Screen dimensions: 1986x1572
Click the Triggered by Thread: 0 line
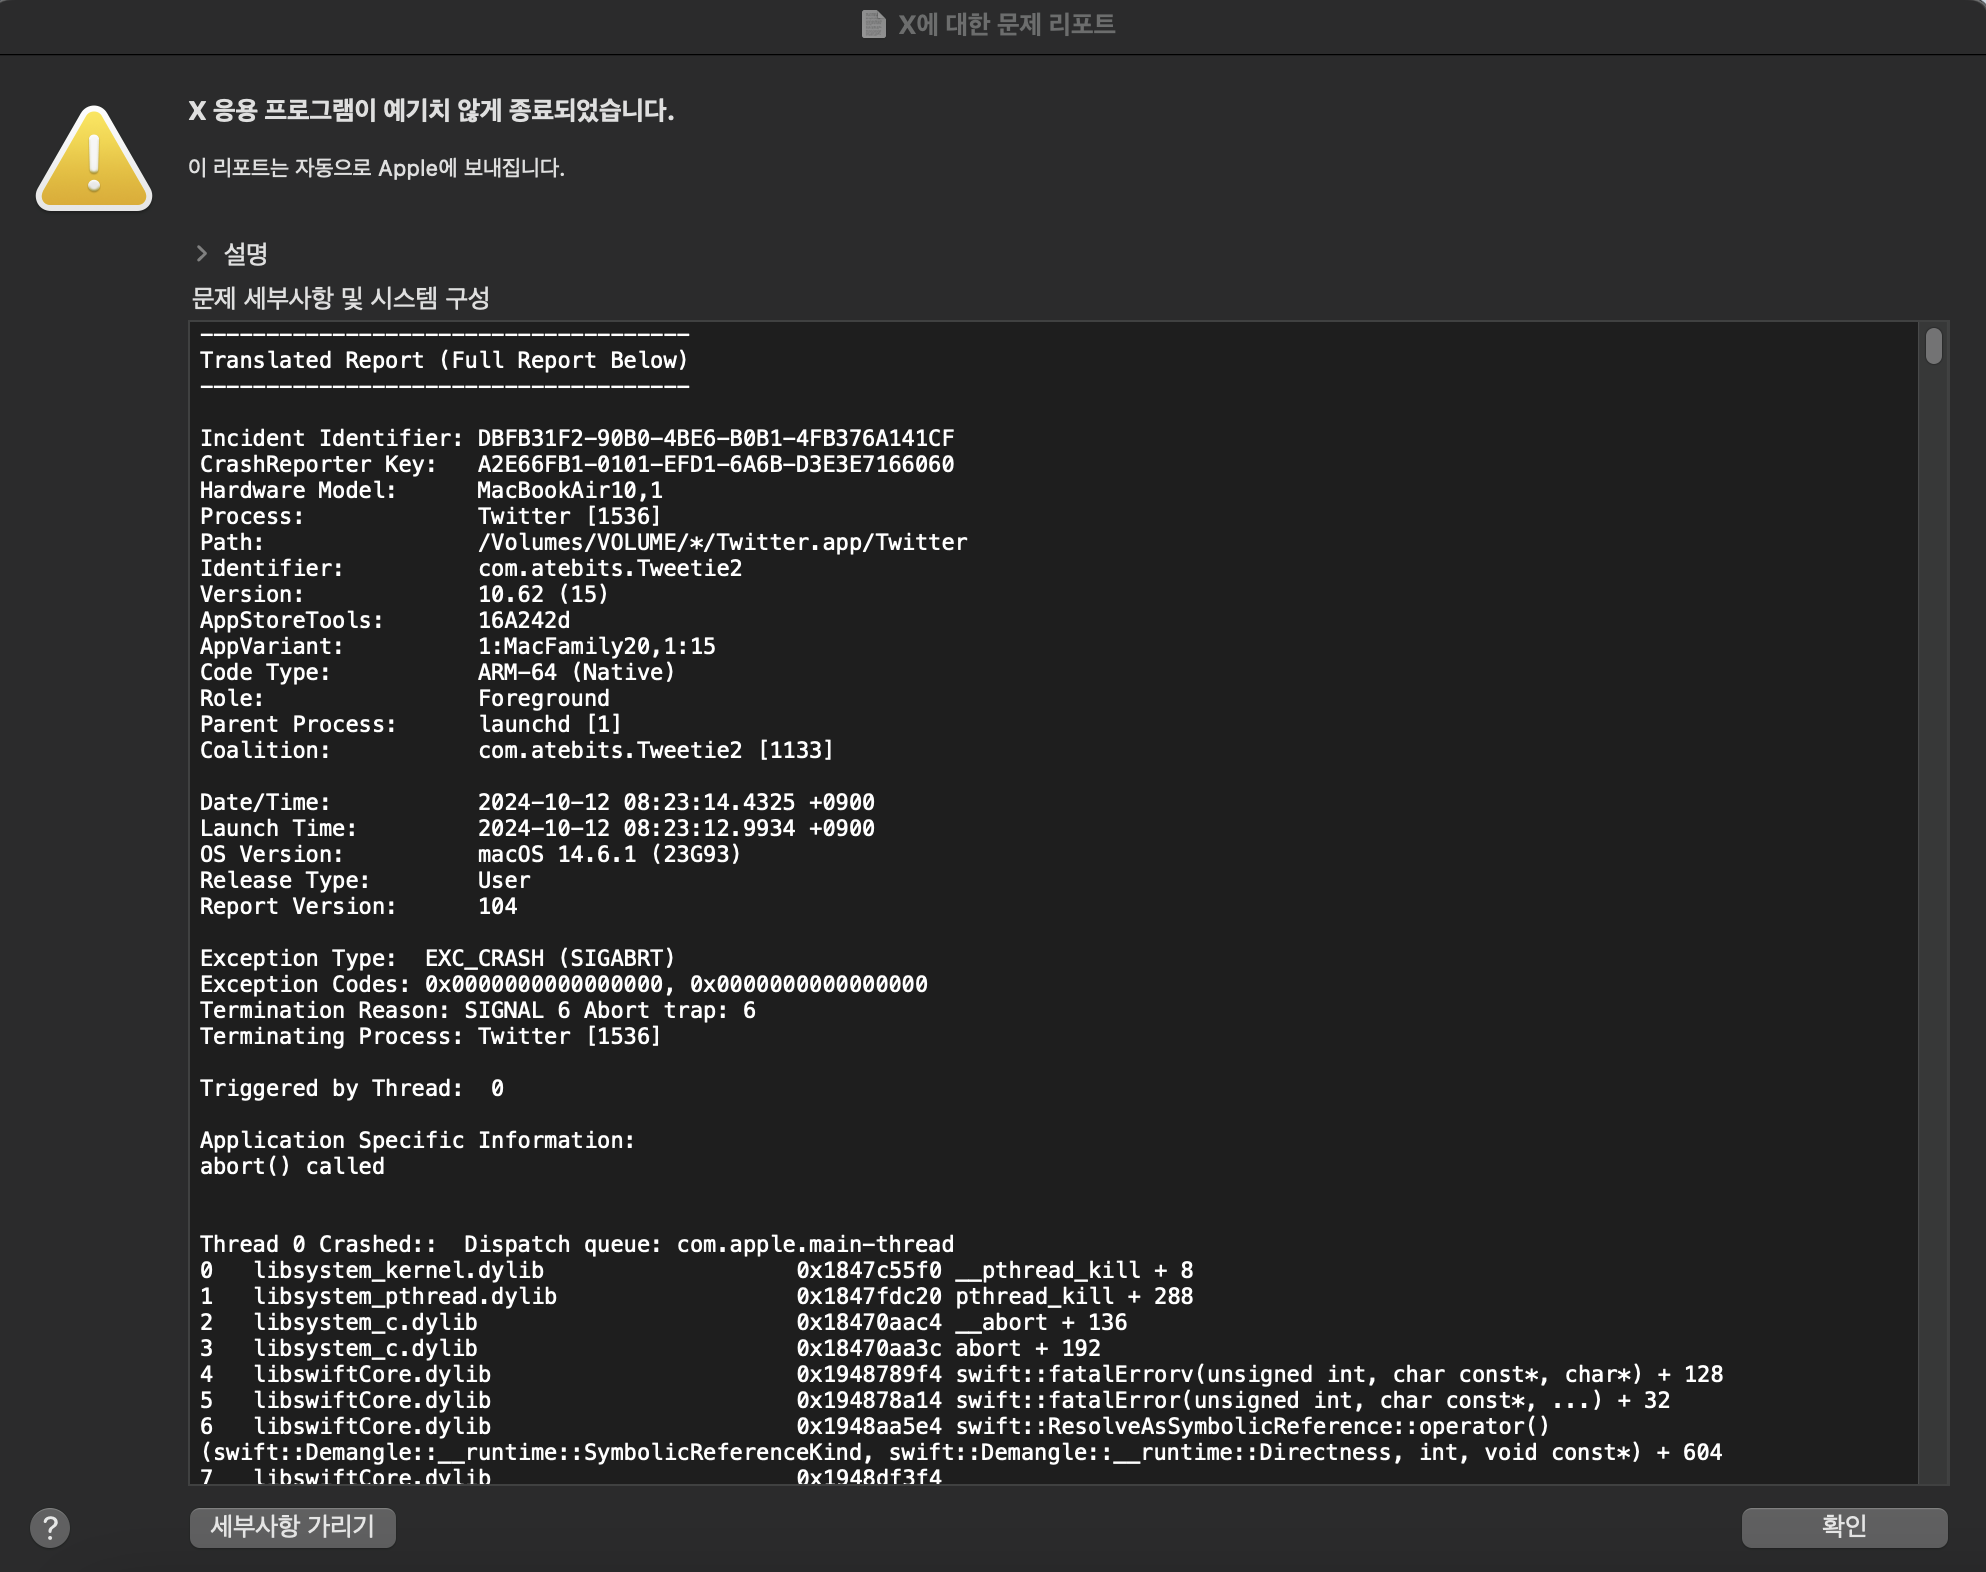click(x=351, y=1088)
